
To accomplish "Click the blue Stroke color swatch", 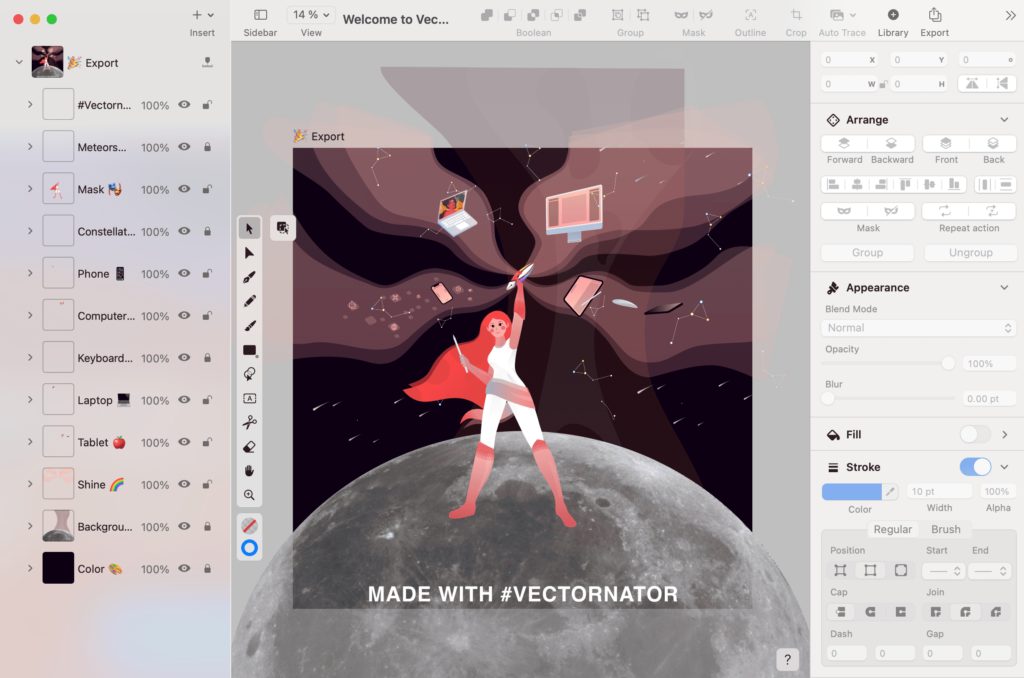I will (x=852, y=491).
